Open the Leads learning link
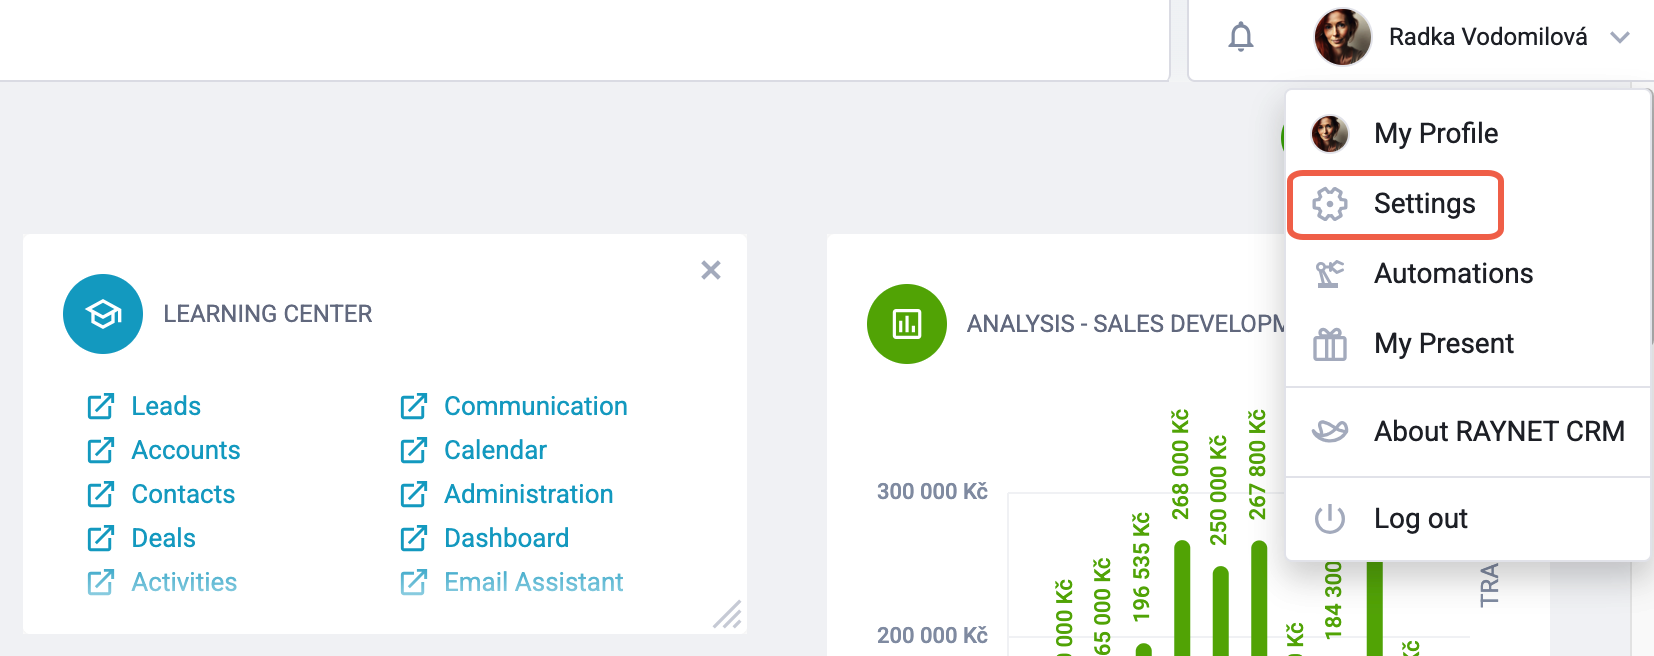Image resolution: width=1654 pixels, height=656 pixels. 166,406
